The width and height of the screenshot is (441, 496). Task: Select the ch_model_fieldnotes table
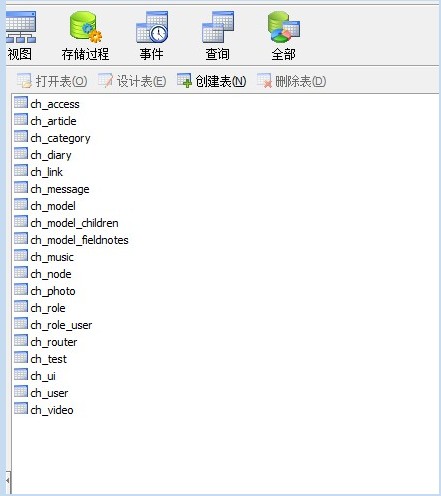click(x=71, y=240)
